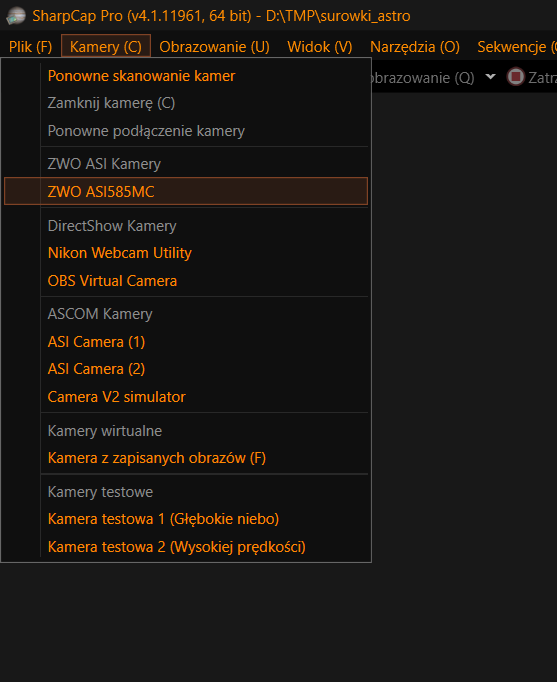The width and height of the screenshot is (557, 682).
Task: Choose ASI Camera (1) ASCOM entry
Action: pos(96,342)
